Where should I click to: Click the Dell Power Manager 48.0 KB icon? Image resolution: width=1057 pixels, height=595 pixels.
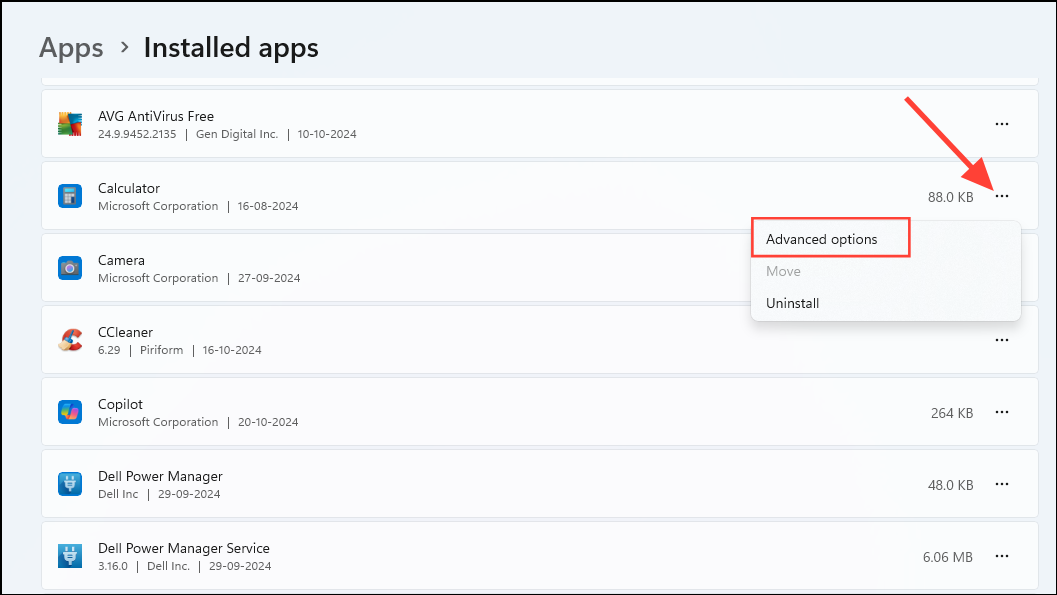click(x=69, y=484)
